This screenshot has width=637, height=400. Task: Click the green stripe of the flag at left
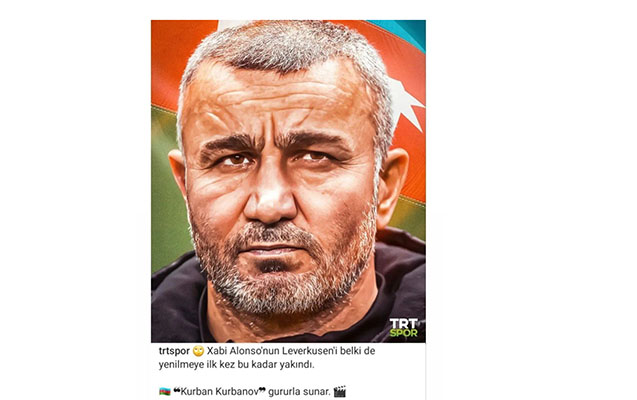coord(167,183)
